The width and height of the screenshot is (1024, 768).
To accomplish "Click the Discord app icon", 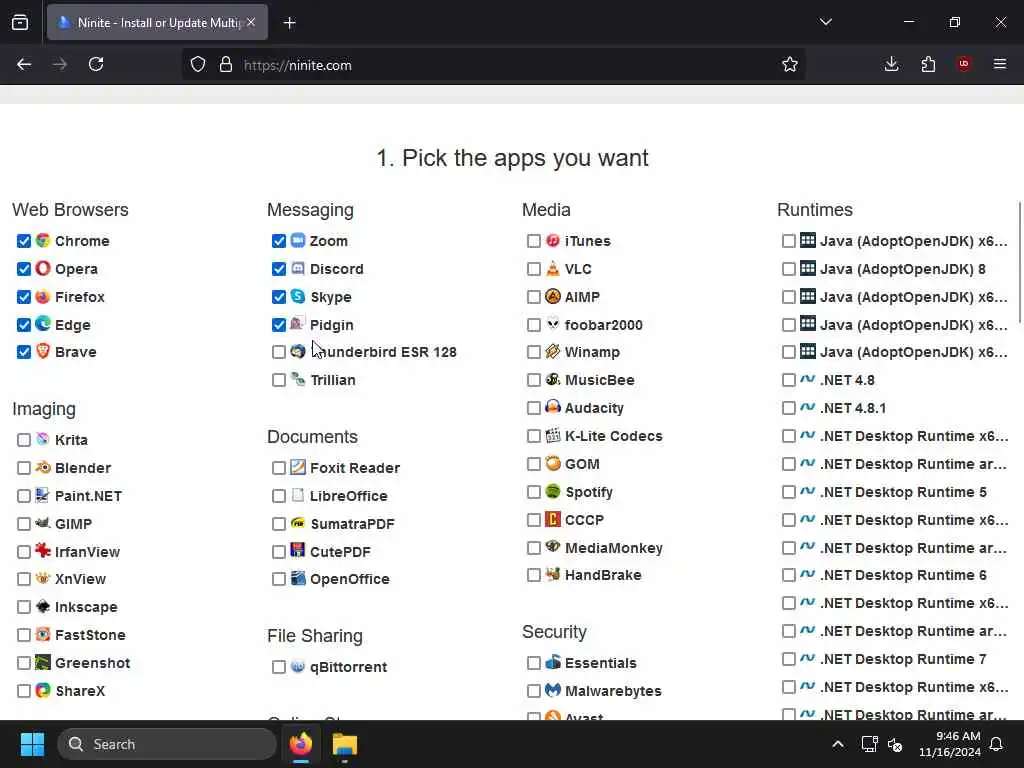I will click(298, 268).
